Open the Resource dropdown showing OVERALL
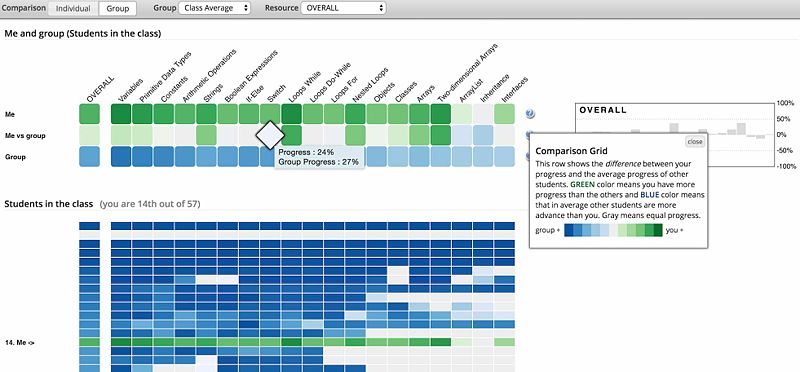Viewport: 800px width, 372px height. tap(343, 8)
